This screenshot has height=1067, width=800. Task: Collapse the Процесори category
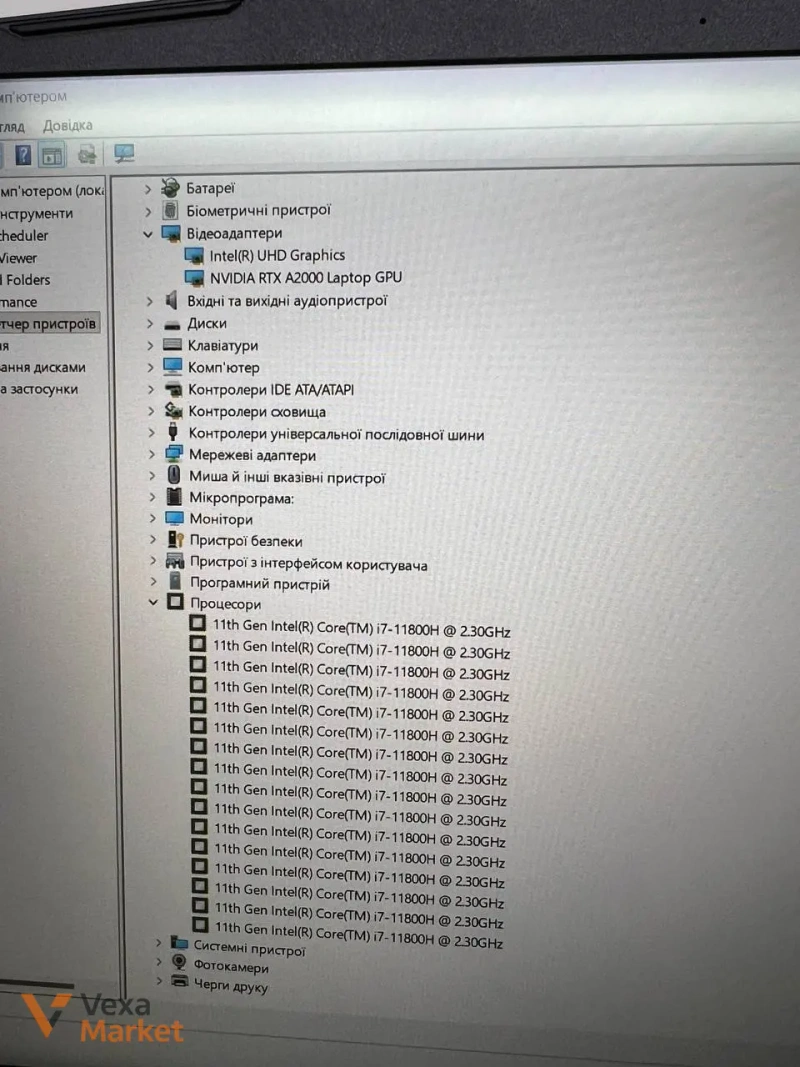click(x=153, y=602)
